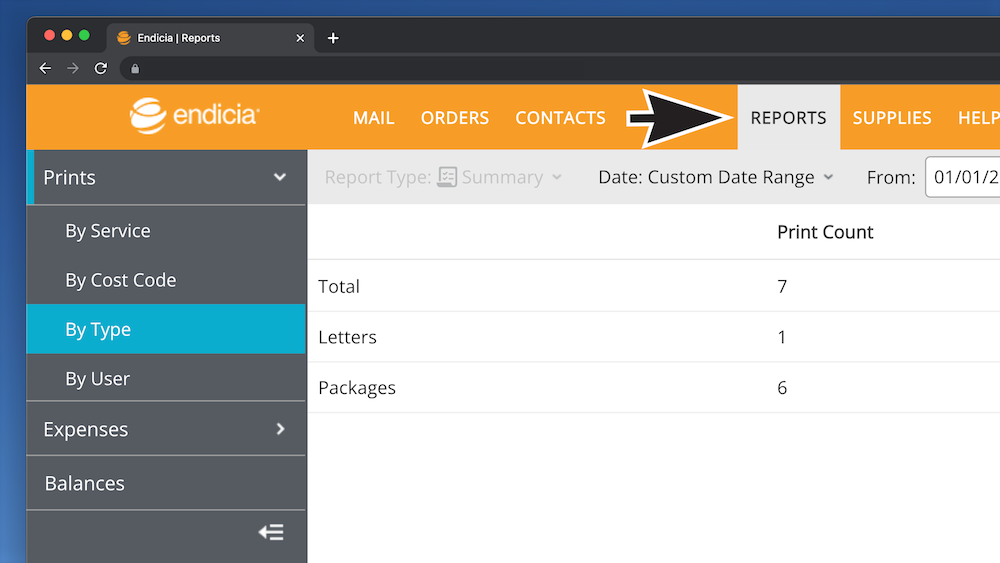Click the Print Count column header
The height and width of the screenshot is (563, 1000).
click(825, 232)
